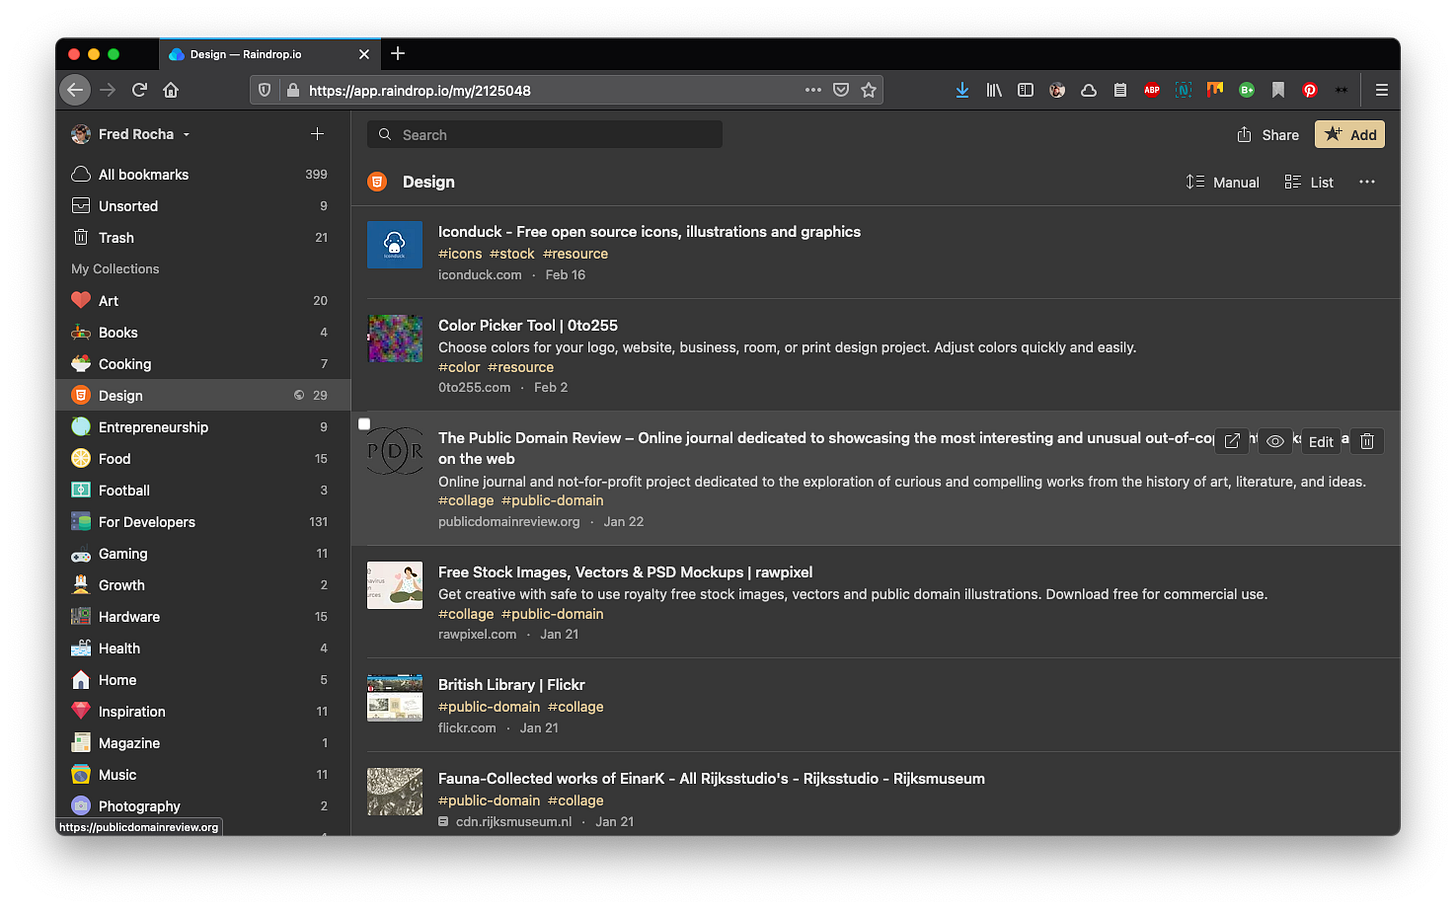Open Fauna-Collected works Rijksmuseum bookmark
This screenshot has width=1456, height=909.
point(711,778)
